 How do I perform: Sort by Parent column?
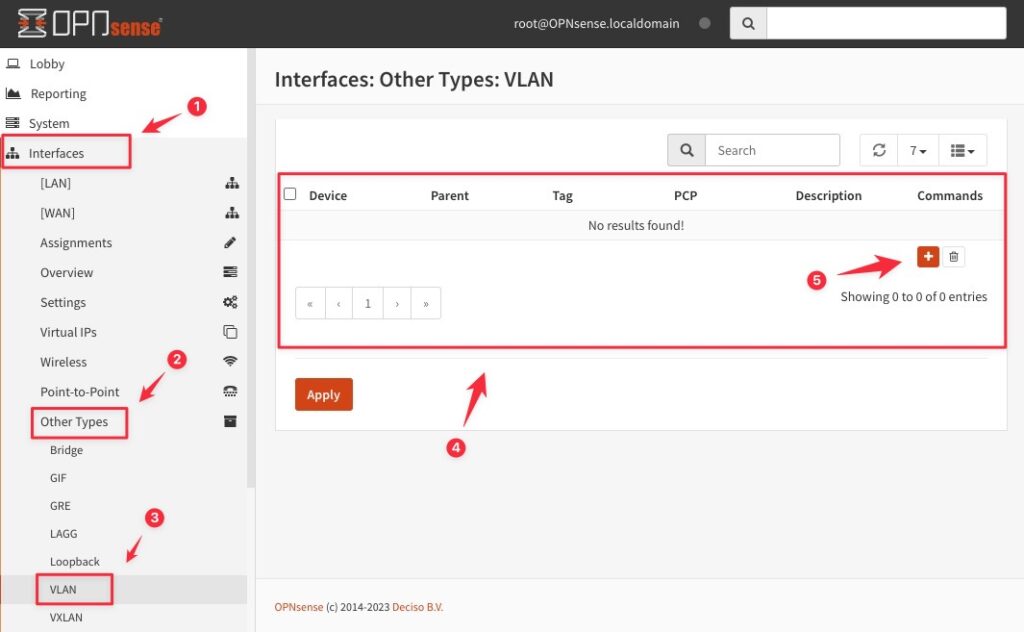(449, 196)
